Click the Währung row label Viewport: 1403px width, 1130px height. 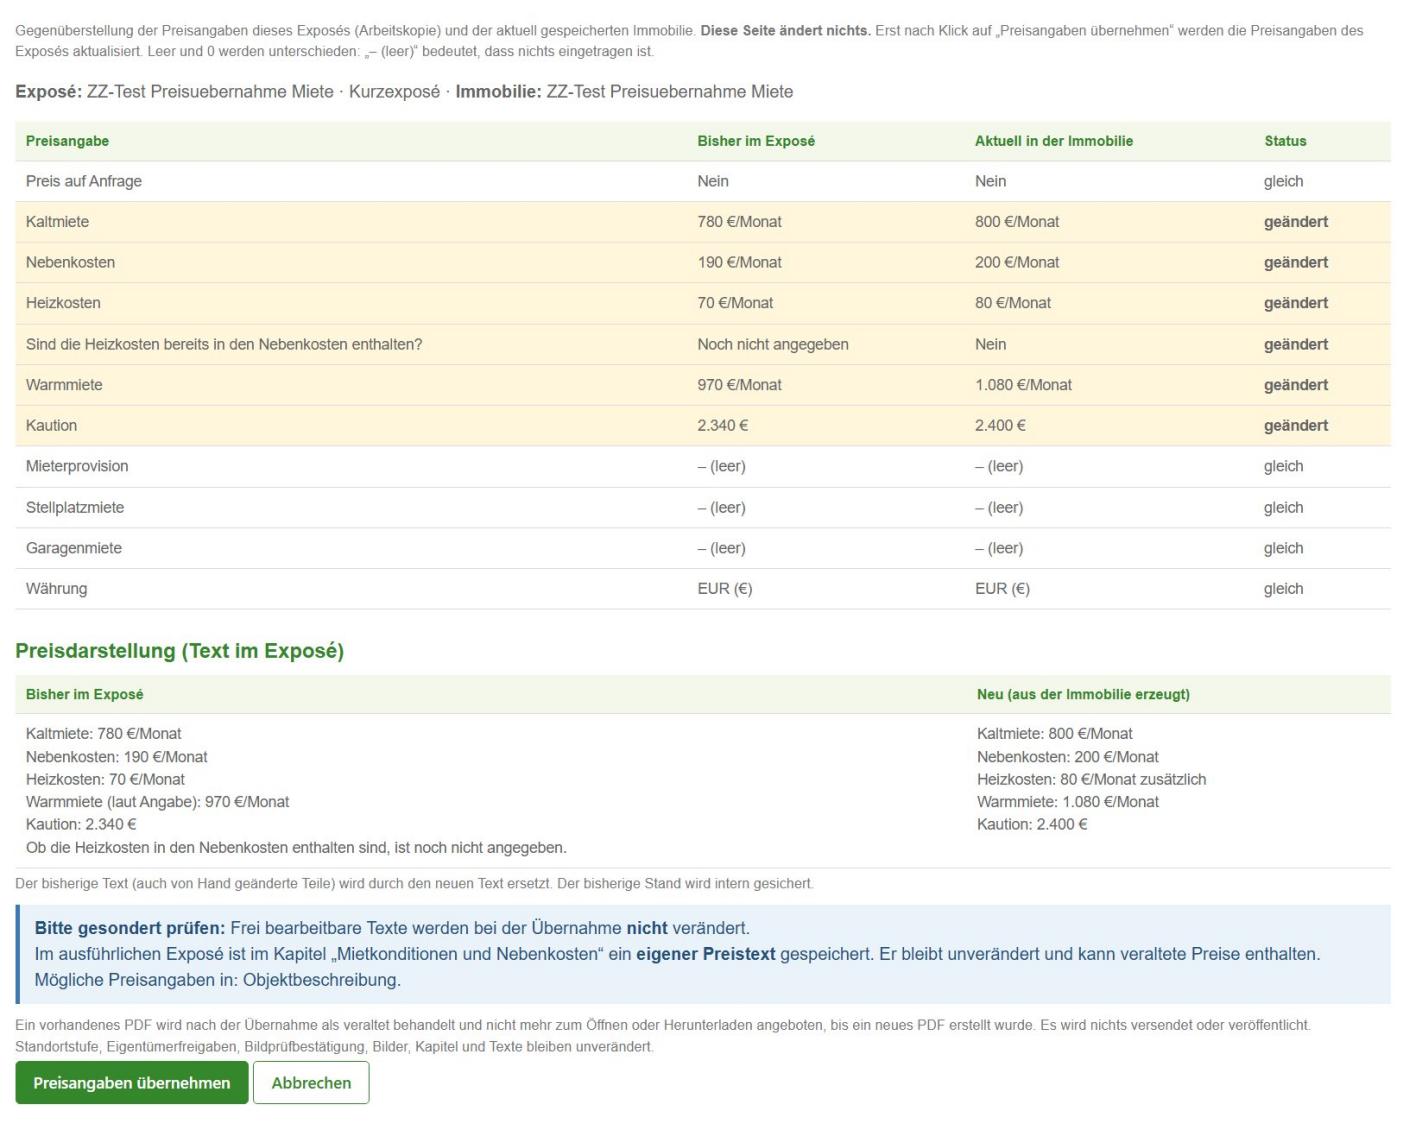56,589
